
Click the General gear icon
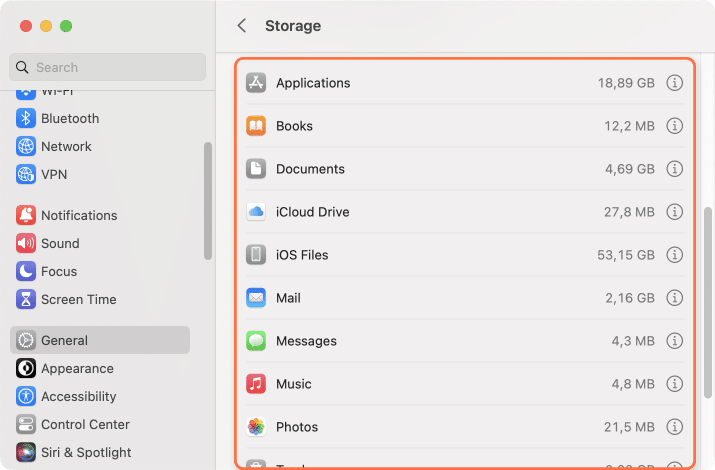[26, 340]
